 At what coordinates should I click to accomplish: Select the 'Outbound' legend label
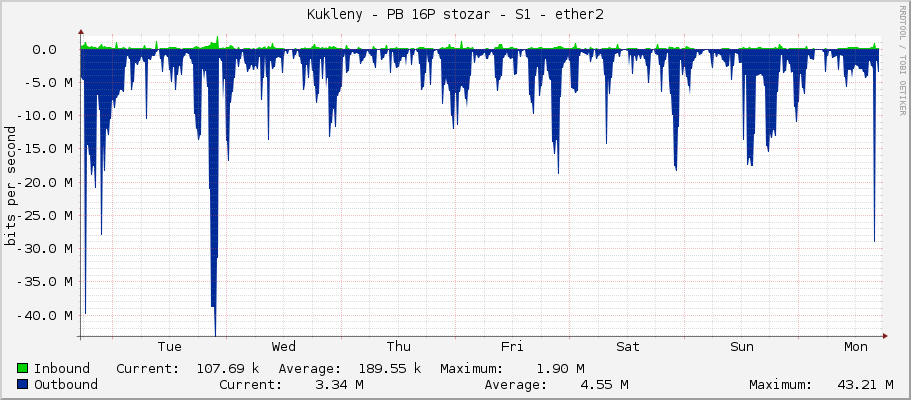[x=66, y=384]
